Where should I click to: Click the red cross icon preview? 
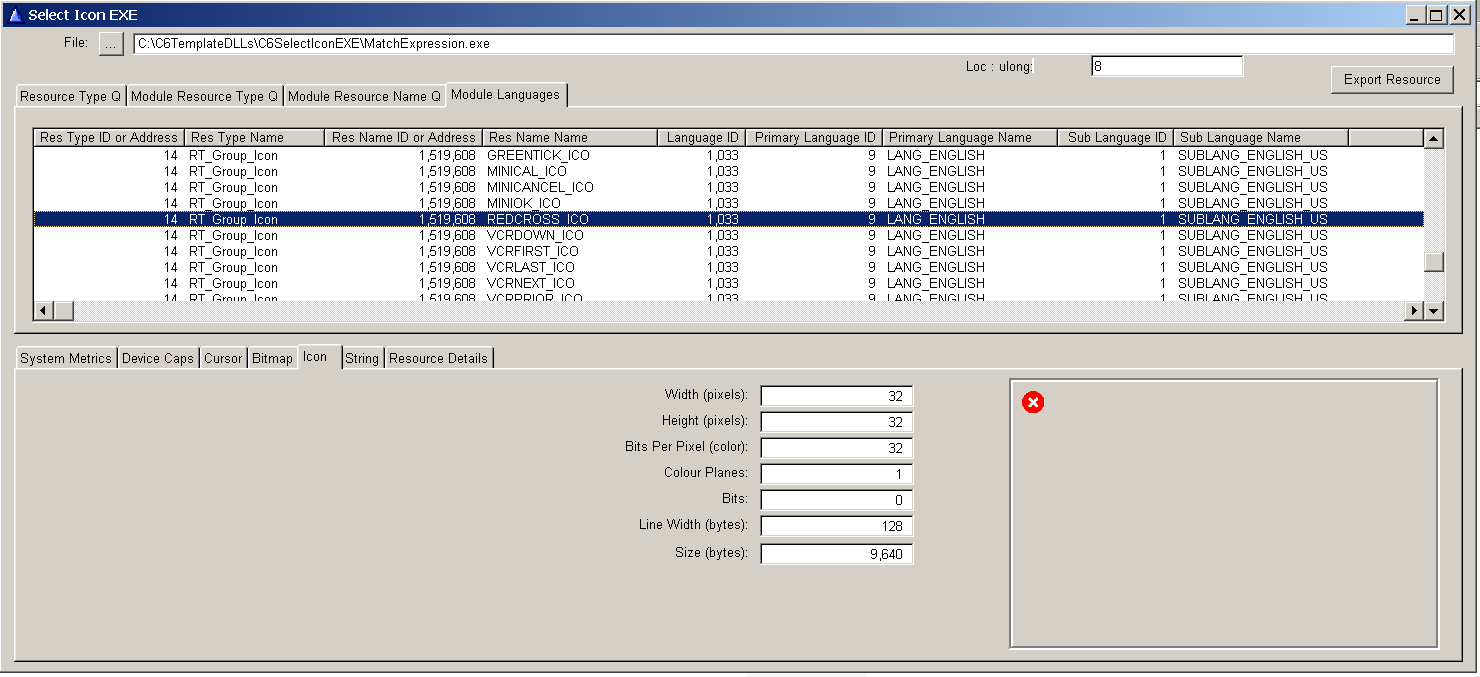pos(1033,402)
